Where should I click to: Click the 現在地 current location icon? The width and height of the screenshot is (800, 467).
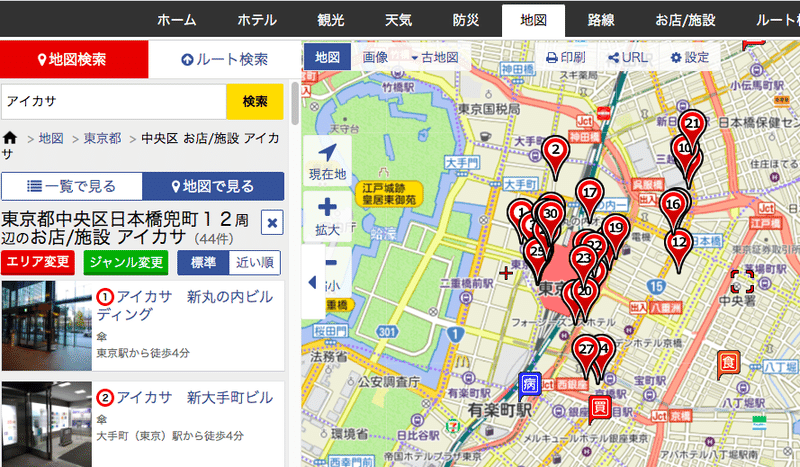[327, 161]
